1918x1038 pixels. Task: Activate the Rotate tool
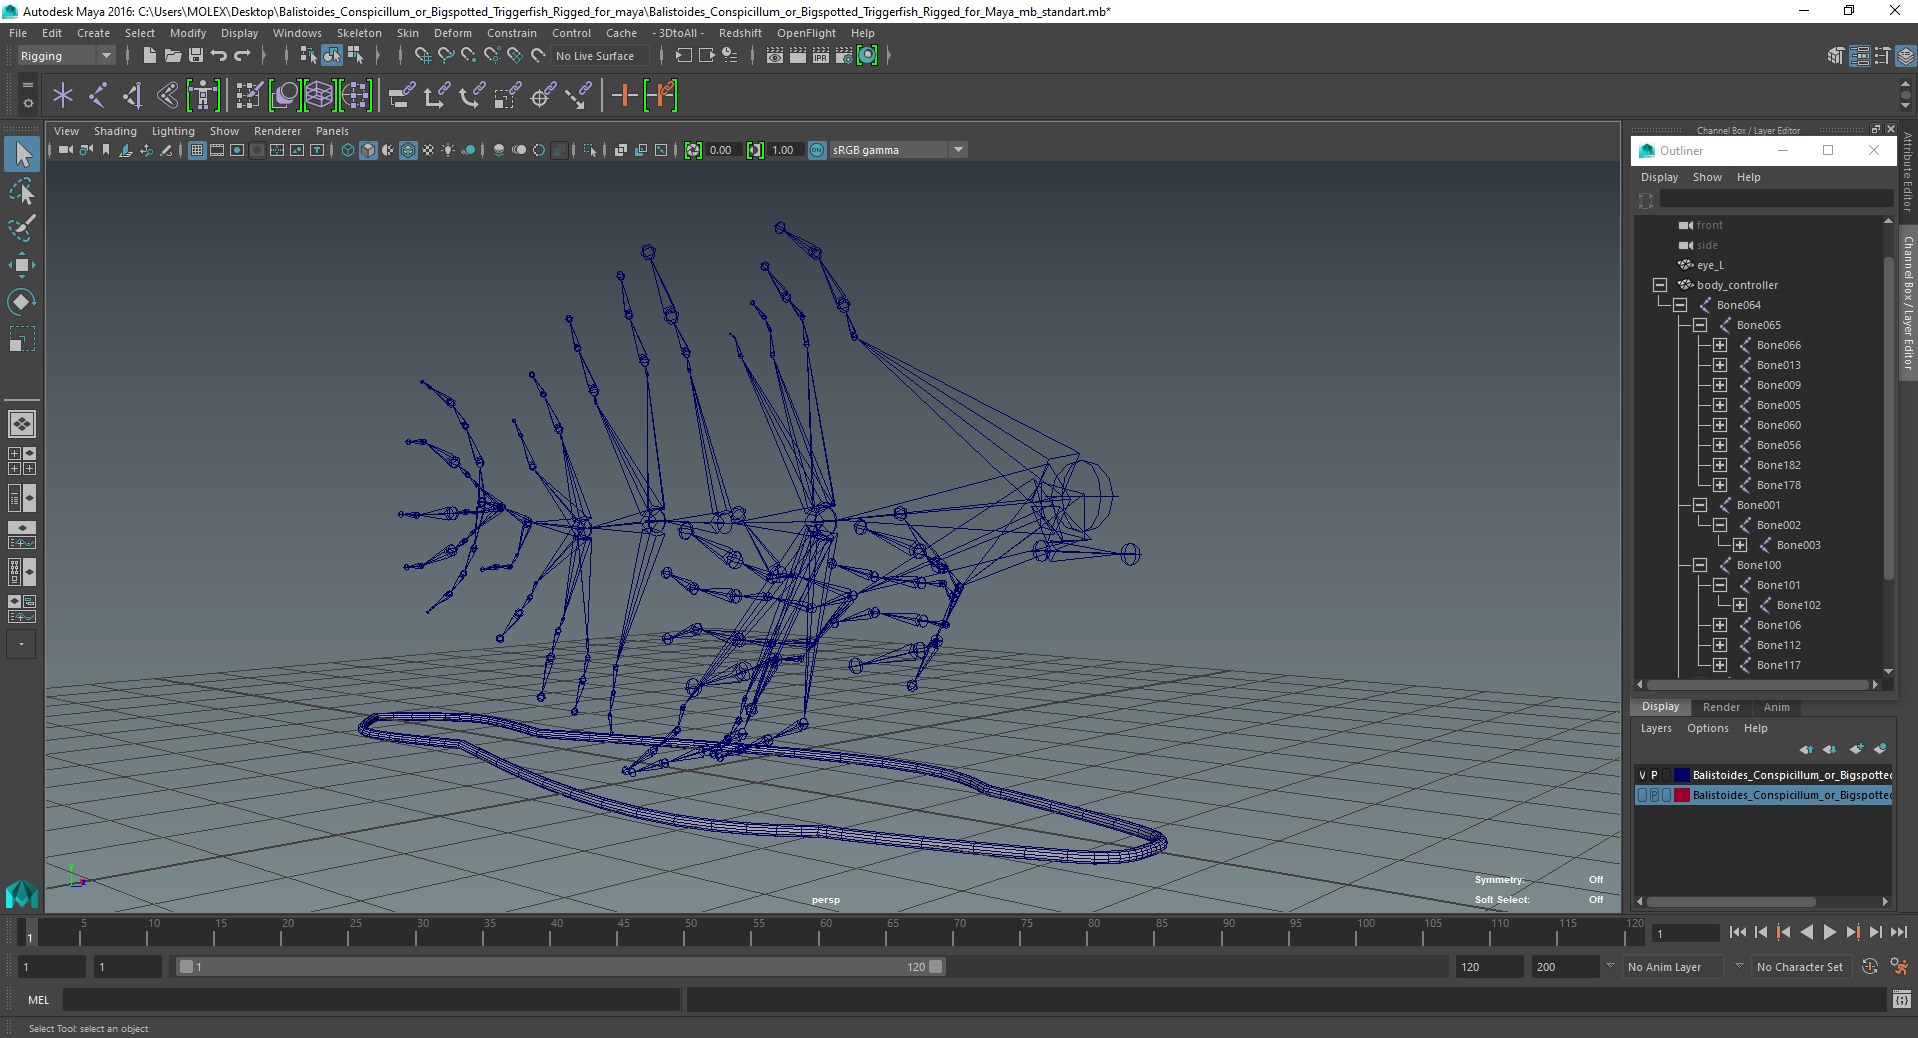pos(22,302)
